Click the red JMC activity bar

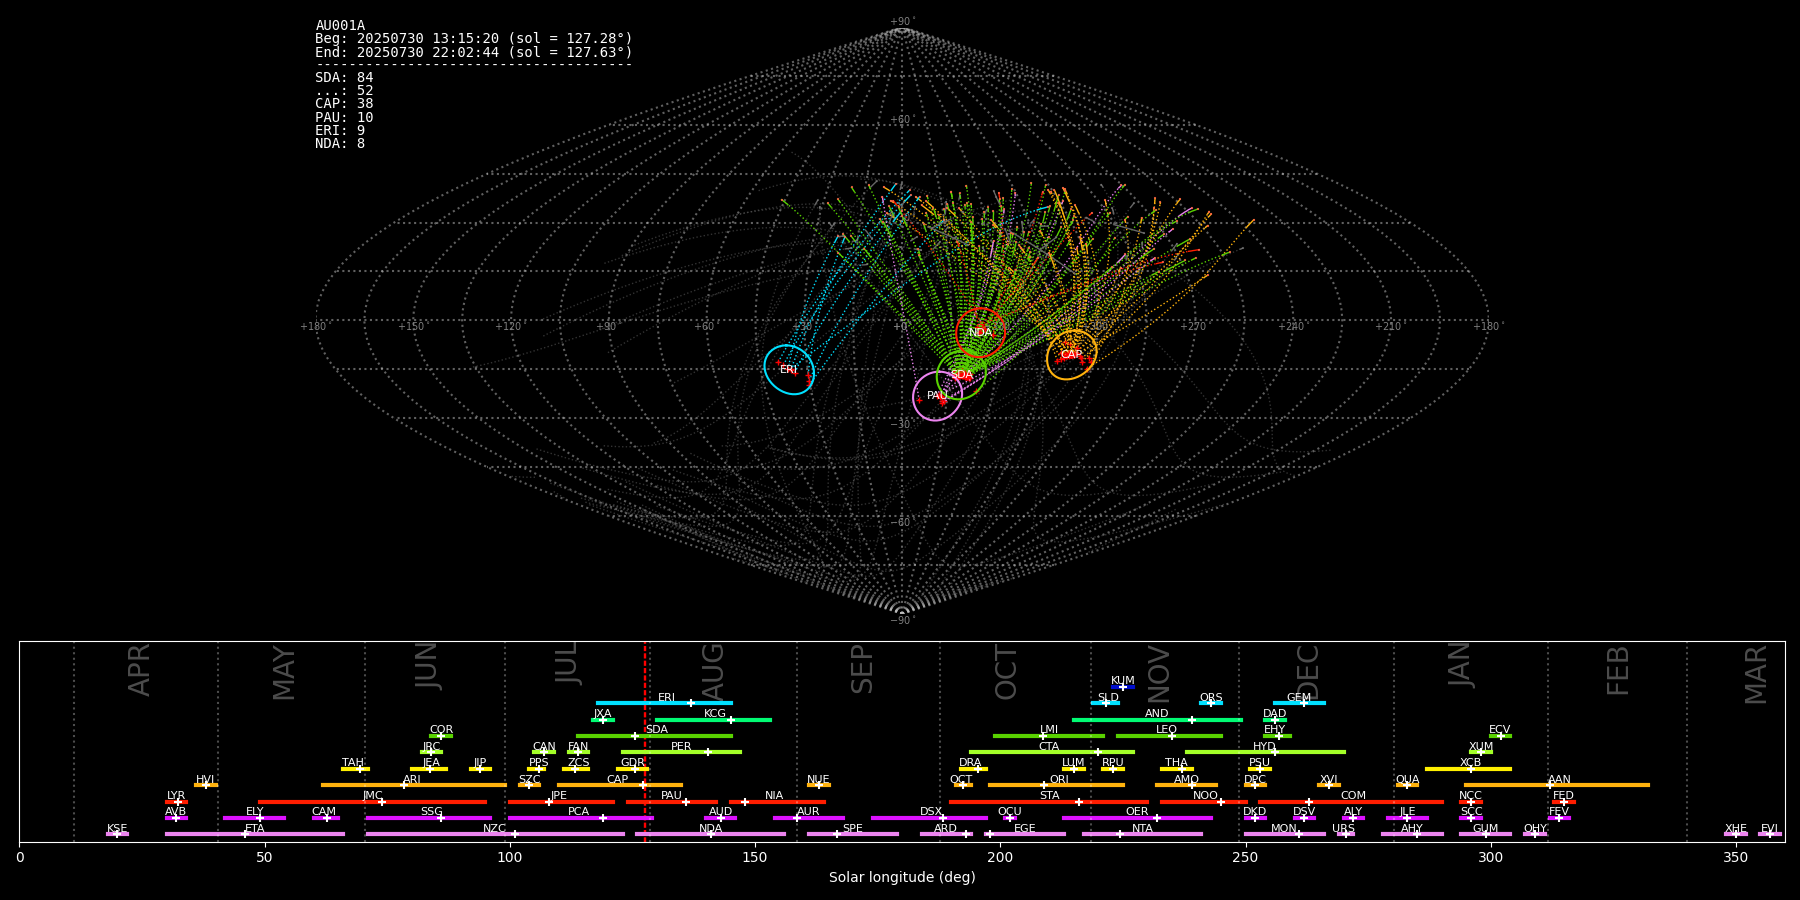click(373, 801)
